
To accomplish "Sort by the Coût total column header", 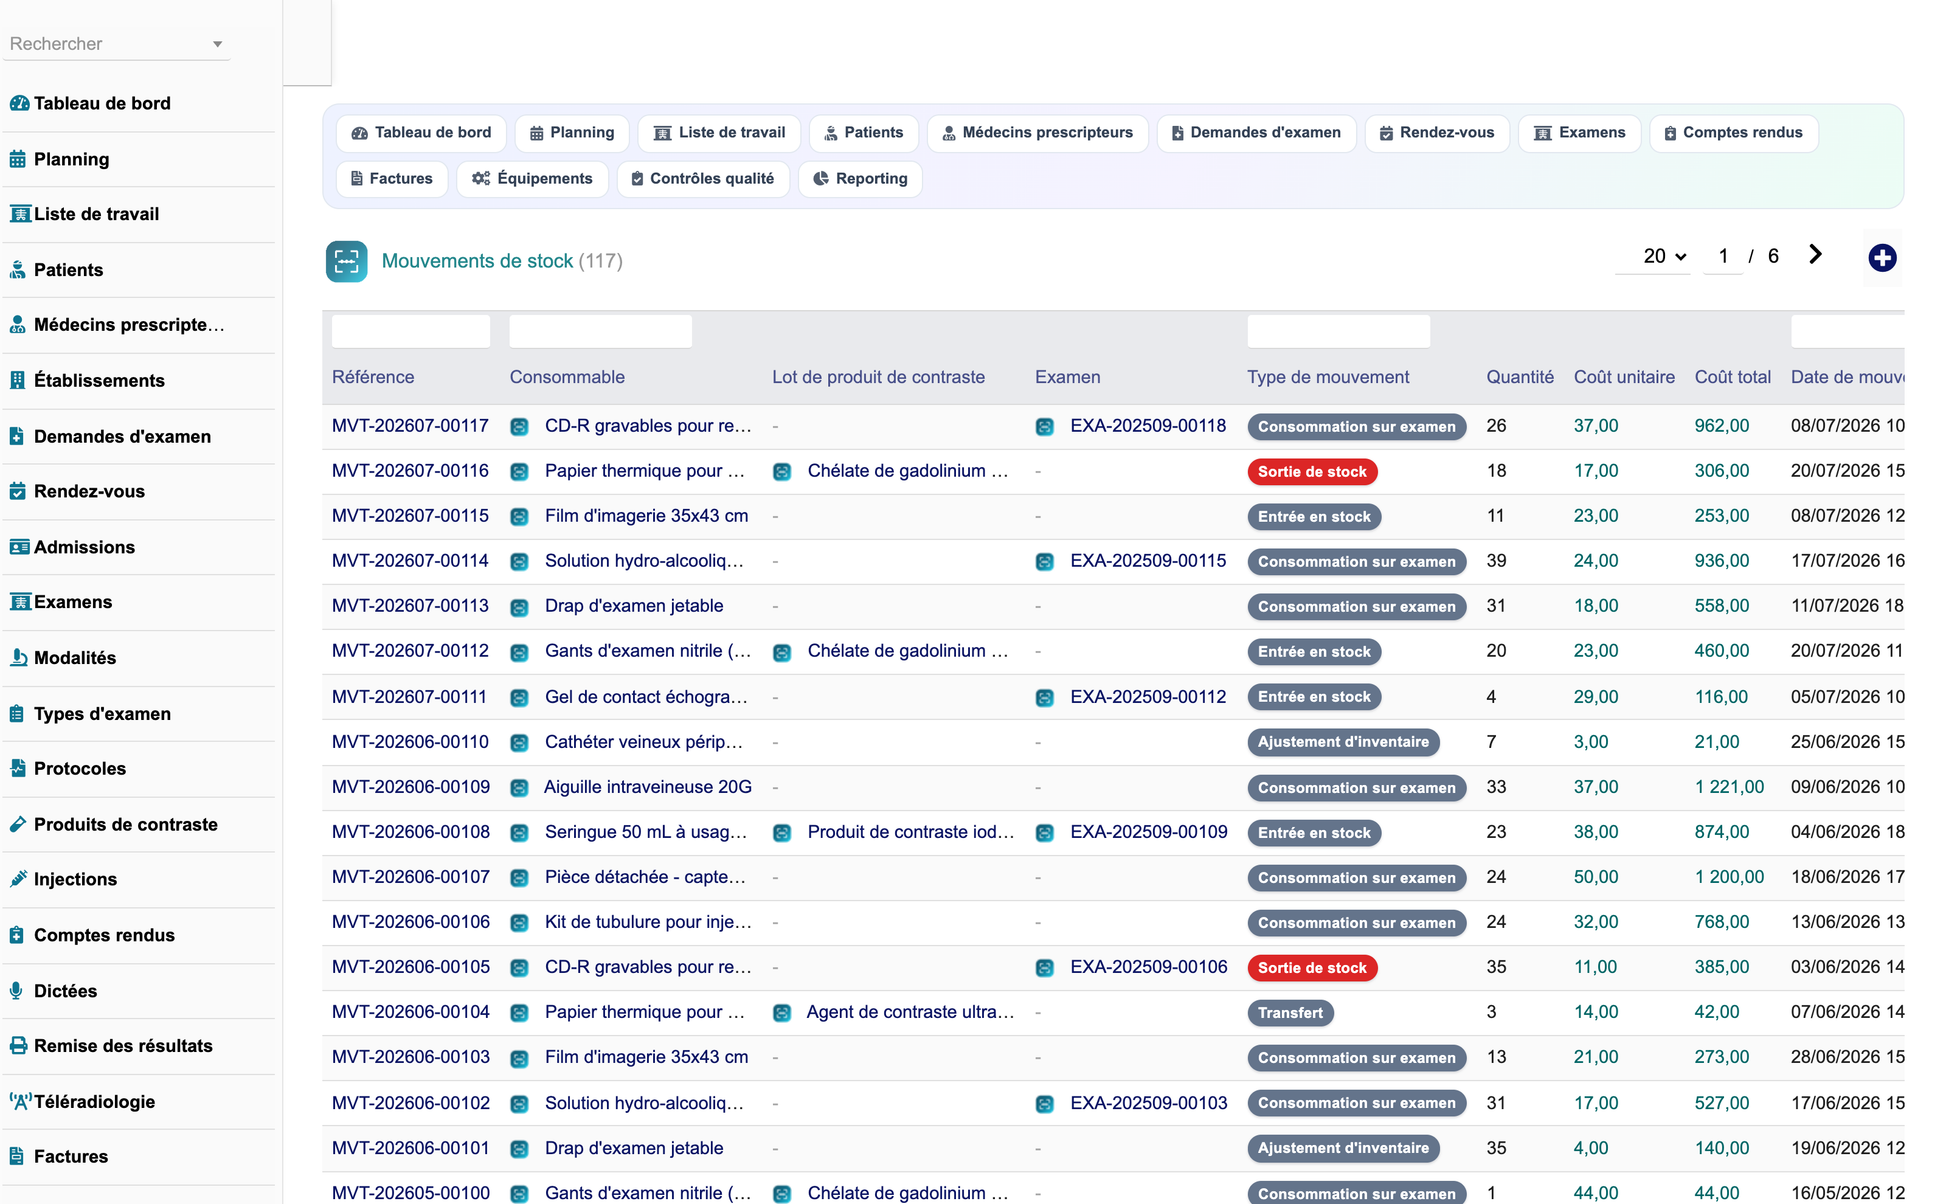I will 1732,377.
